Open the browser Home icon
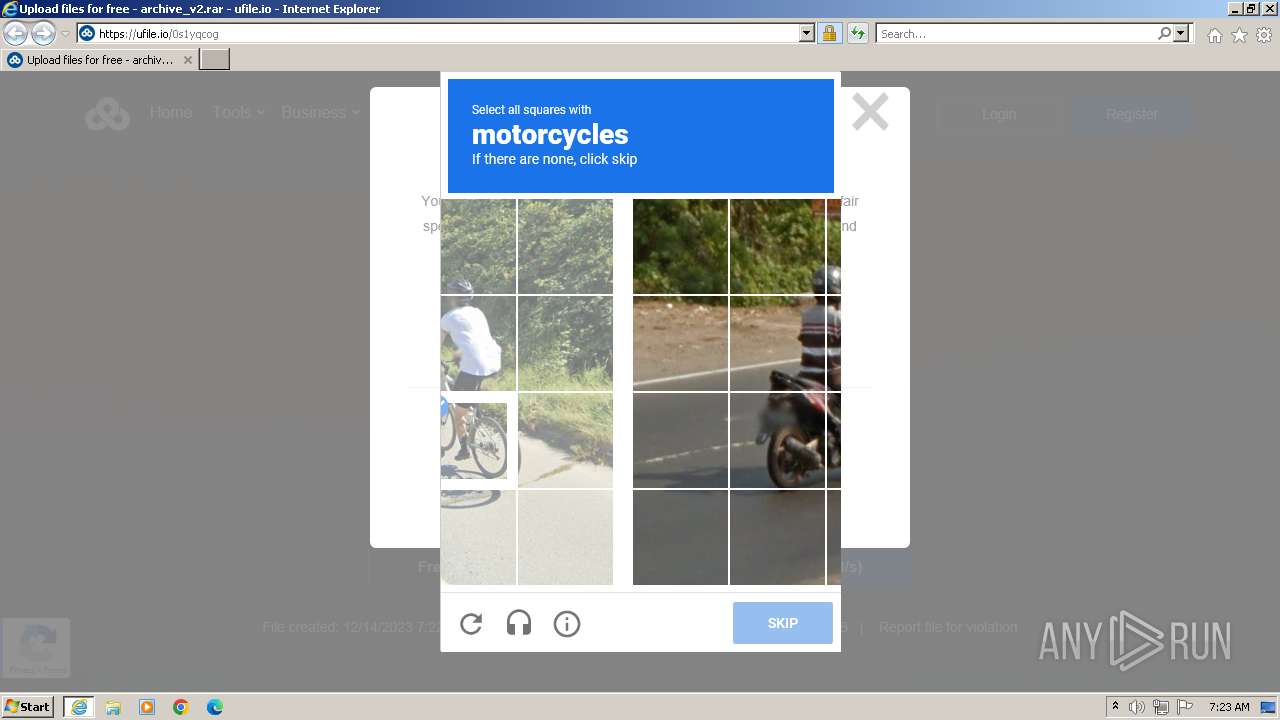 coord(1214,35)
